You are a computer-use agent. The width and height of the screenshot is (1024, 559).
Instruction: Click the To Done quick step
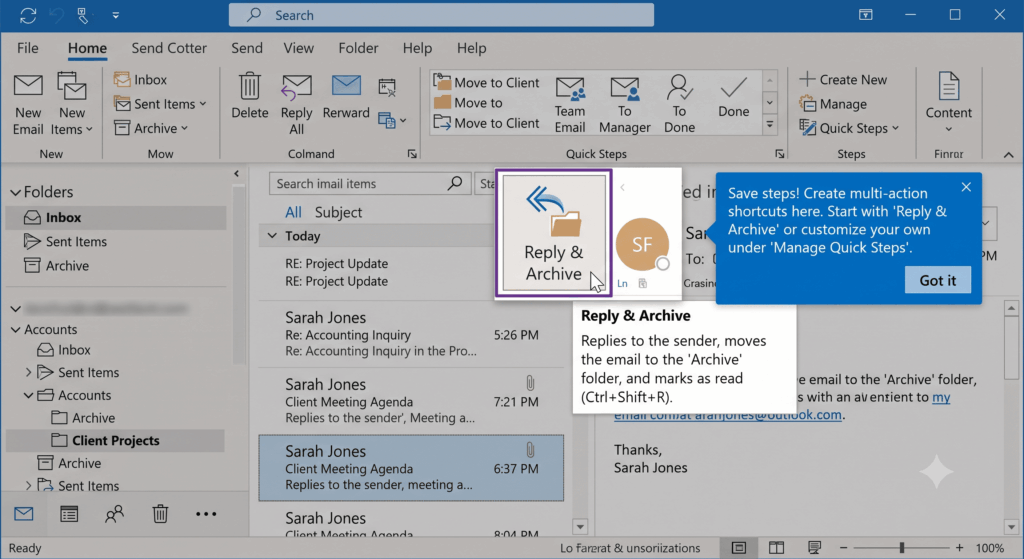[x=679, y=104]
